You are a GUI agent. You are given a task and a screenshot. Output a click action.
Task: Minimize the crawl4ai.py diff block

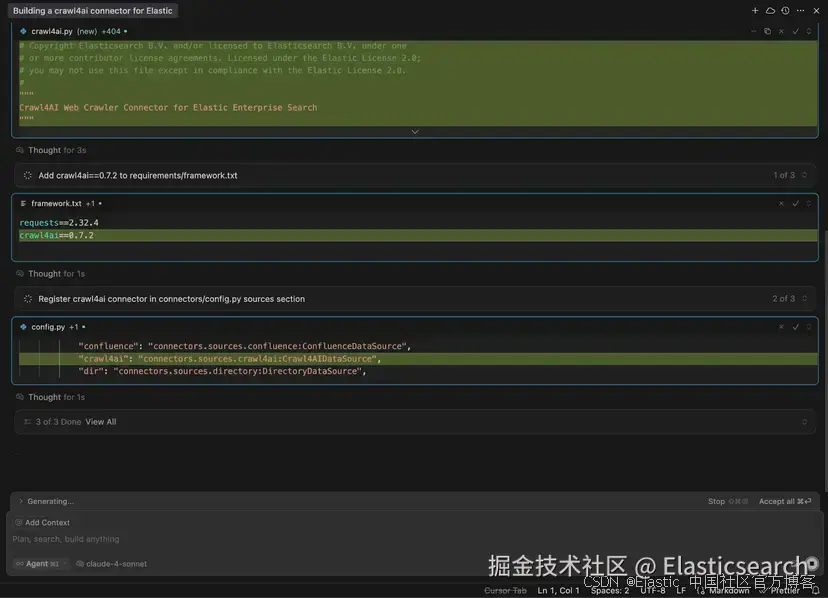click(x=754, y=31)
